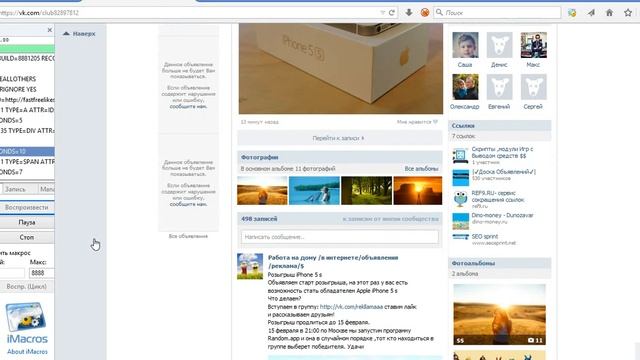Select highlighted macro line ONDS=10
Screen dimensions: 640x360
point(27,151)
